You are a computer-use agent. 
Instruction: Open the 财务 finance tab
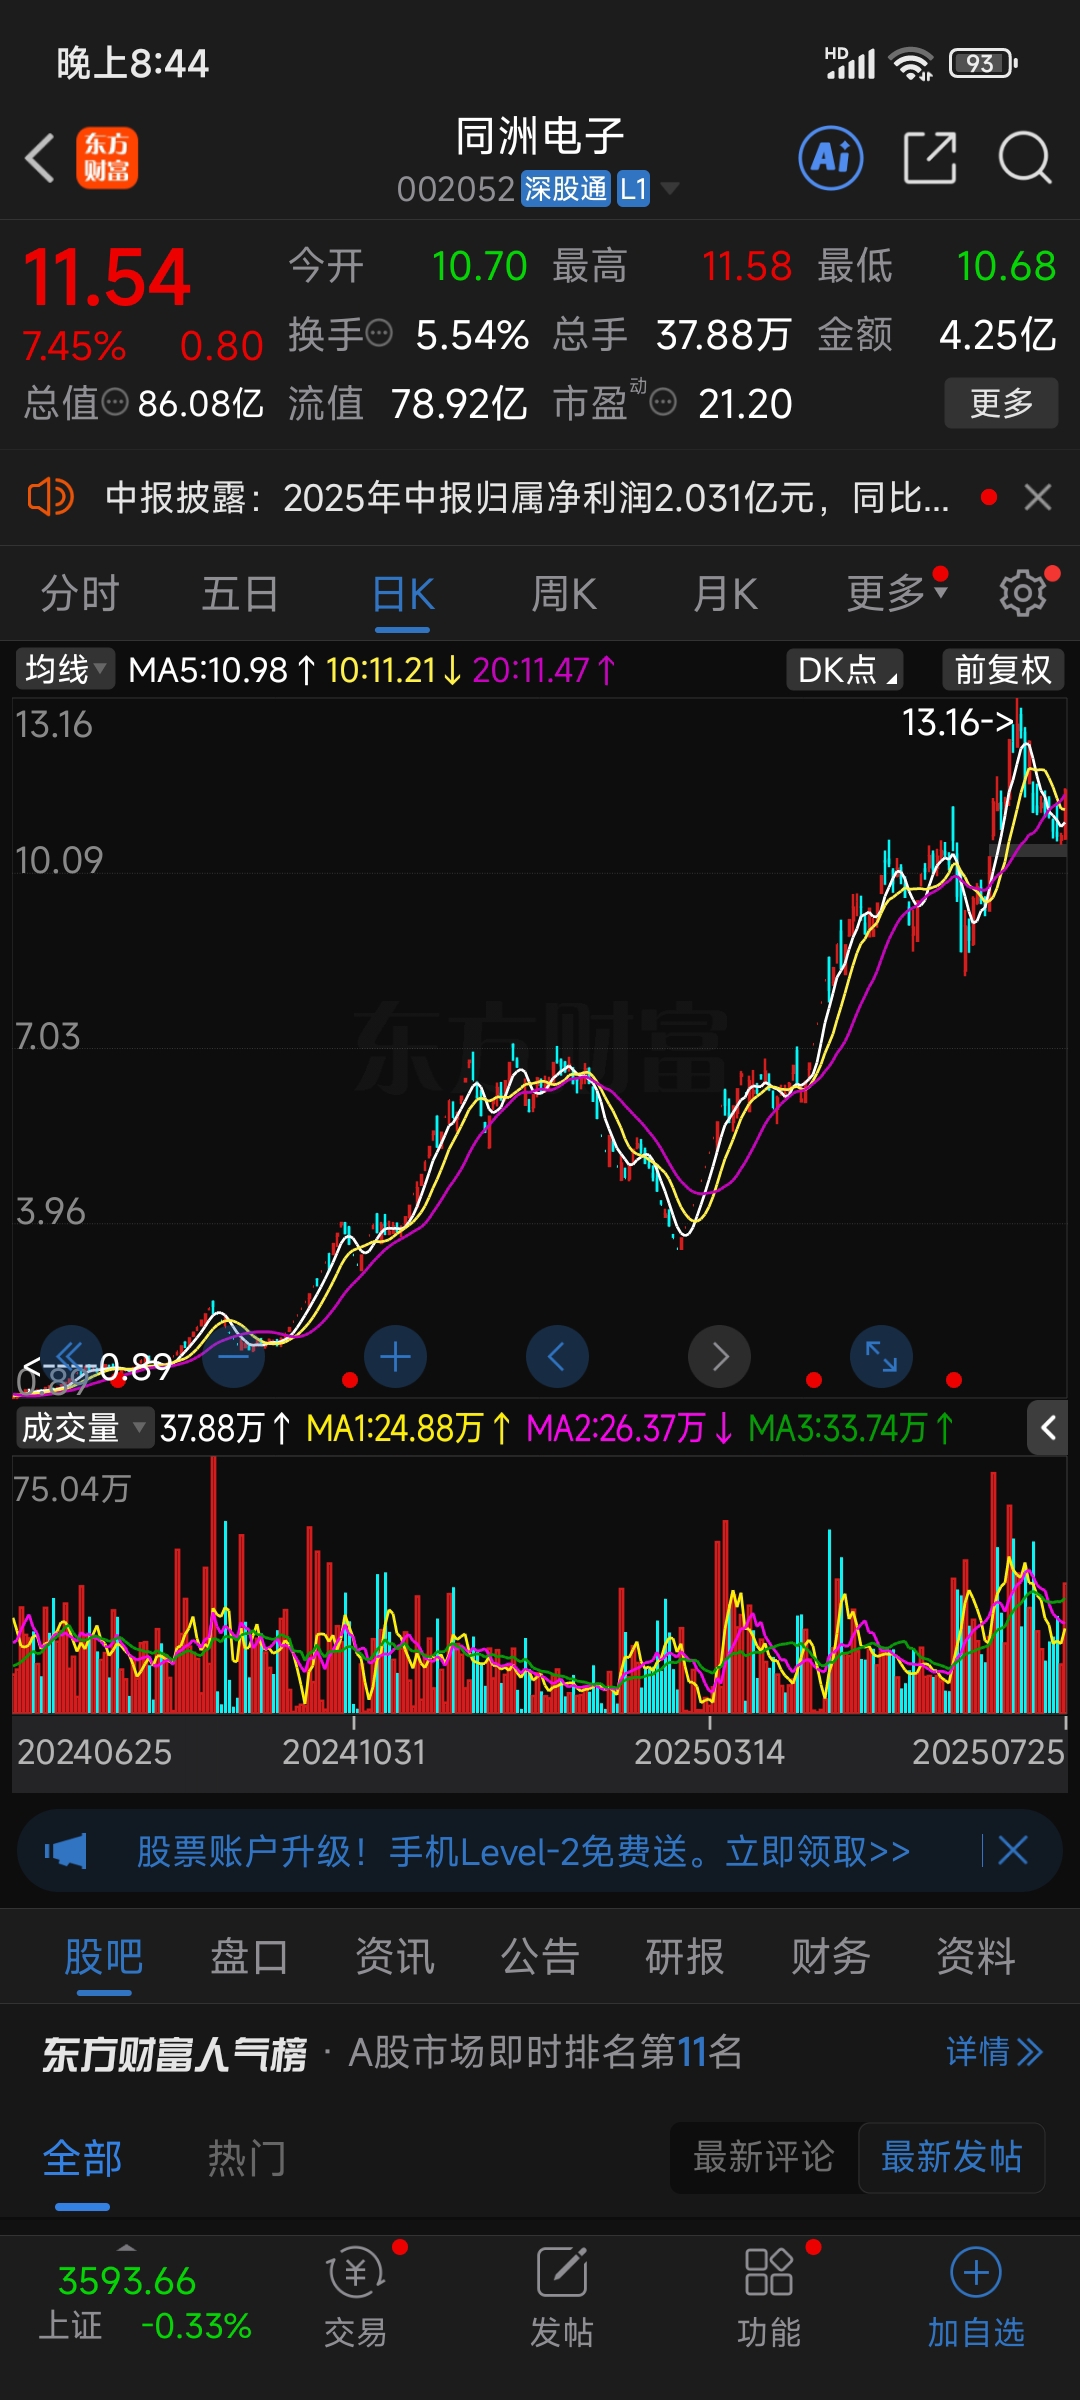830,1956
